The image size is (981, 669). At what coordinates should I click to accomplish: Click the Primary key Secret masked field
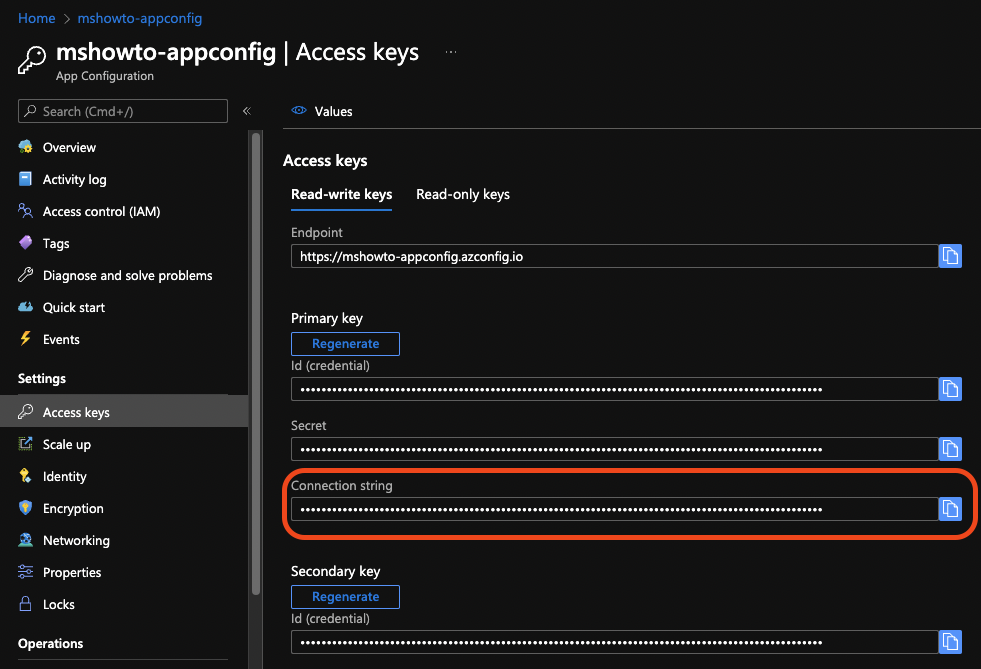[x=614, y=449]
